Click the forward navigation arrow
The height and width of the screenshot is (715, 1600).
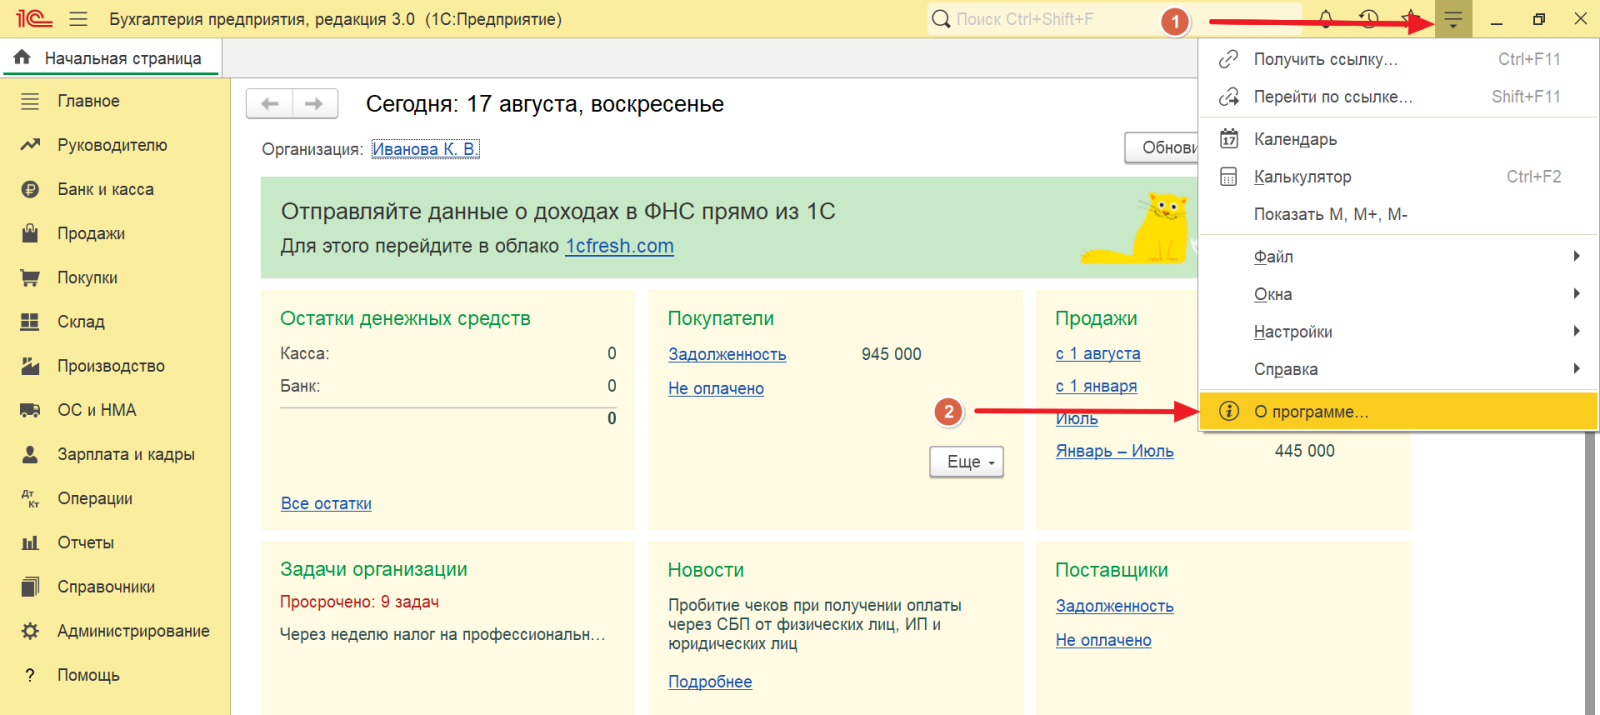[x=314, y=104]
